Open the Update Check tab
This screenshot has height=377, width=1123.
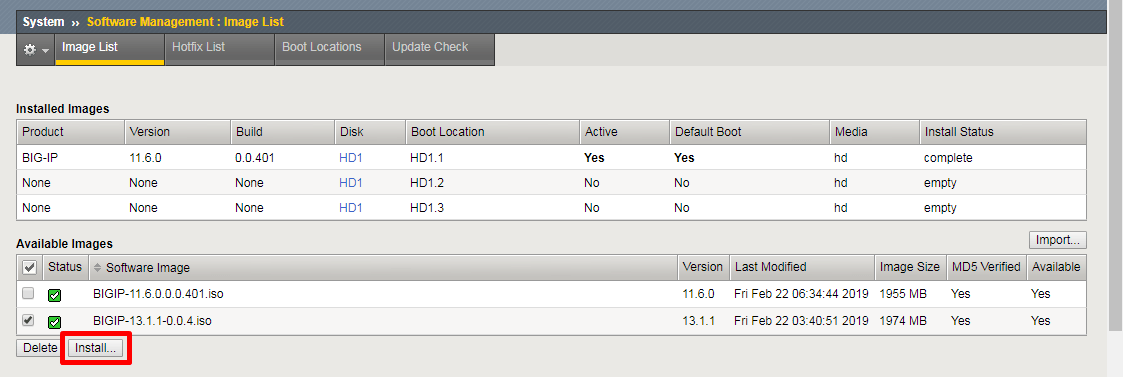439,49
